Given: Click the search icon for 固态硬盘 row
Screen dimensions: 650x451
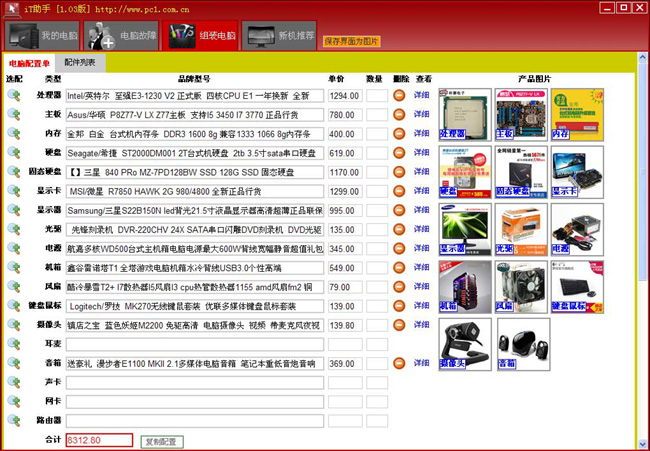Looking at the screenshot, I should (14, 172).
